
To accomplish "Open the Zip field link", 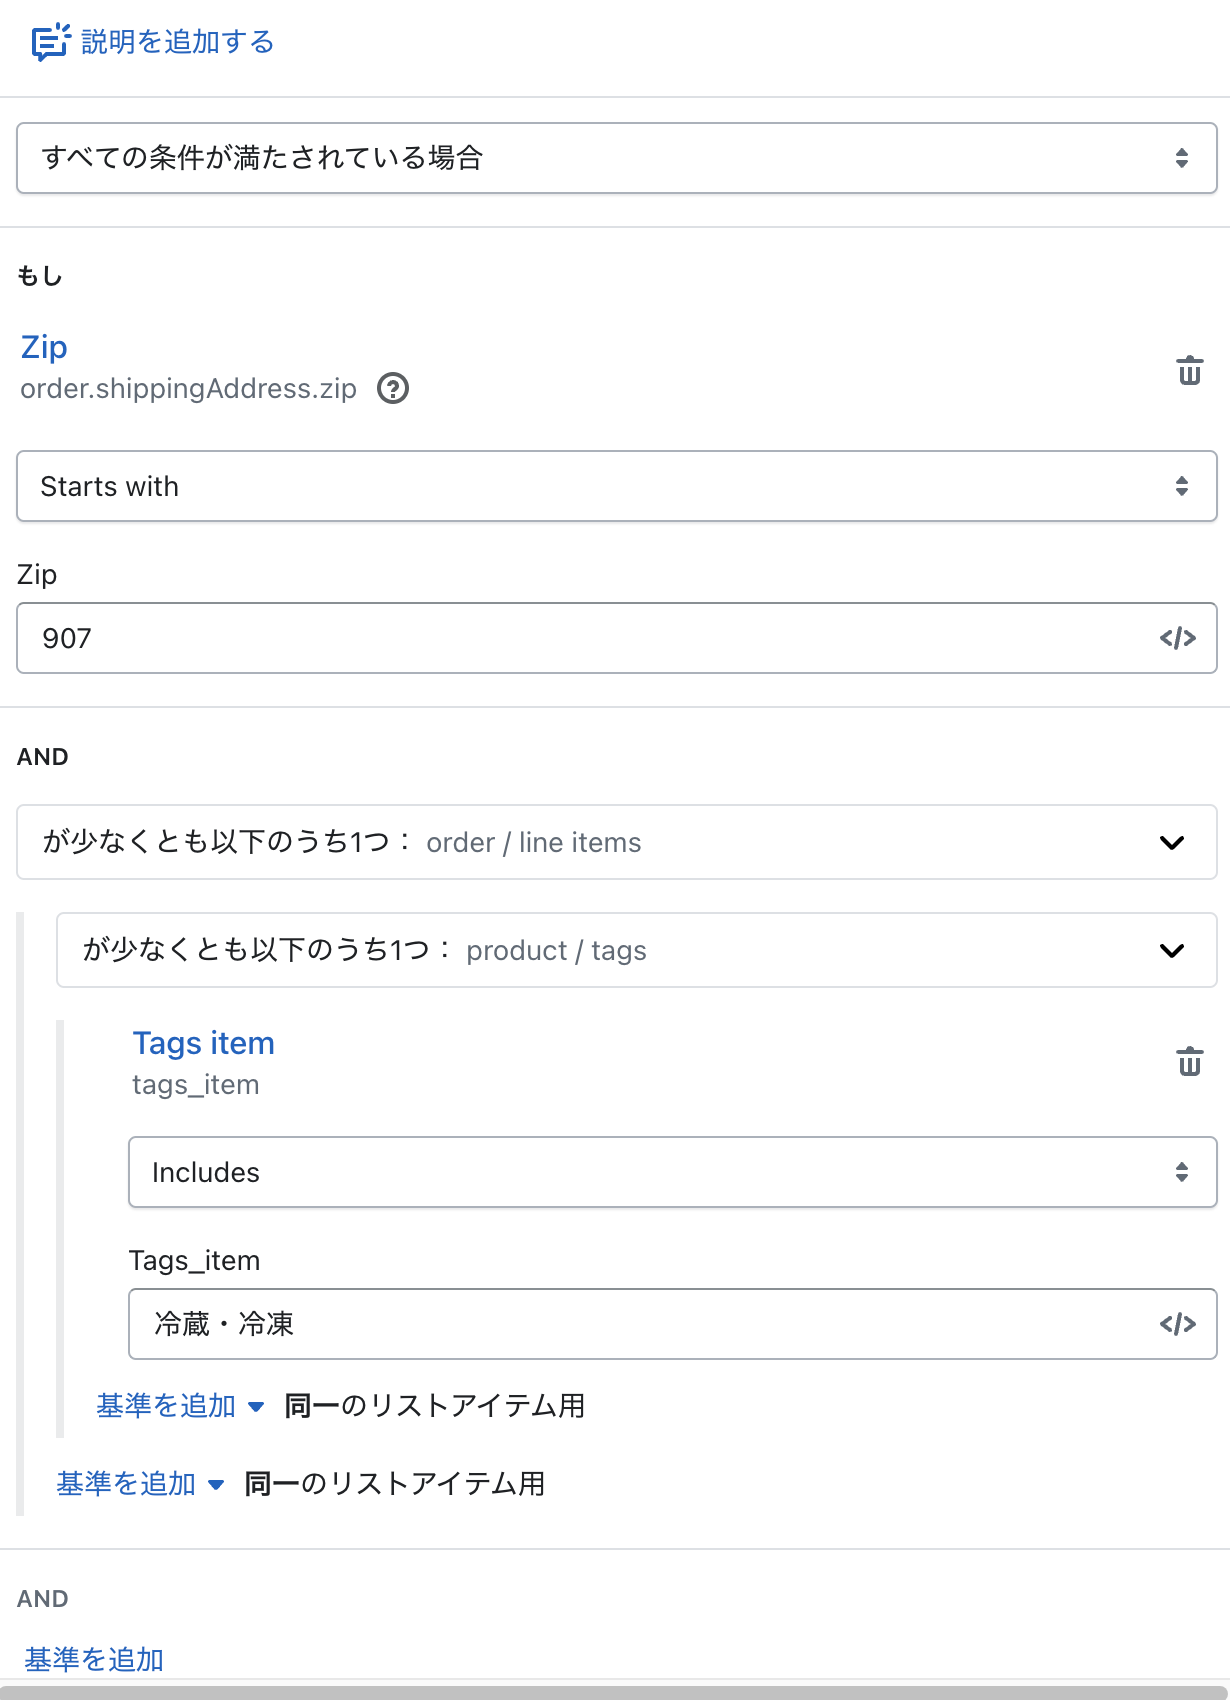I will 44,347.
